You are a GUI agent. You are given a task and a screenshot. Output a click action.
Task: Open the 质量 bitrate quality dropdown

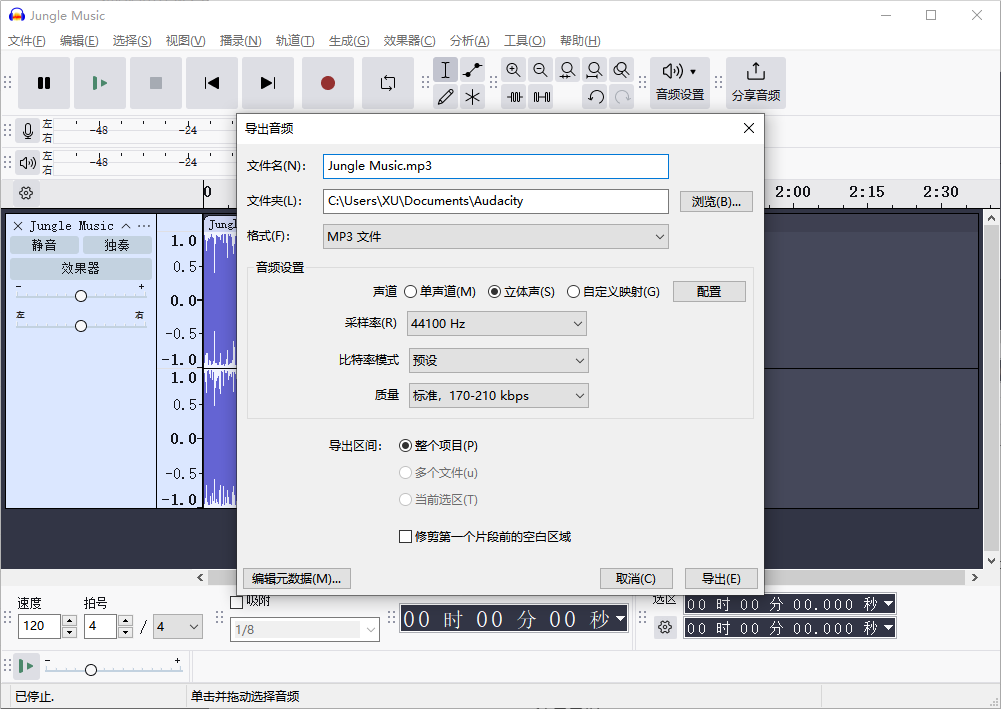tap(498, 395)
